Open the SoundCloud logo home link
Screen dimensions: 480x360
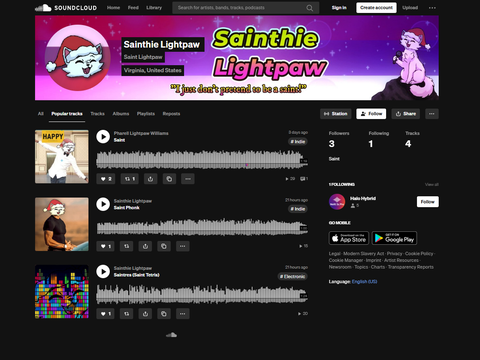point(66,8)
